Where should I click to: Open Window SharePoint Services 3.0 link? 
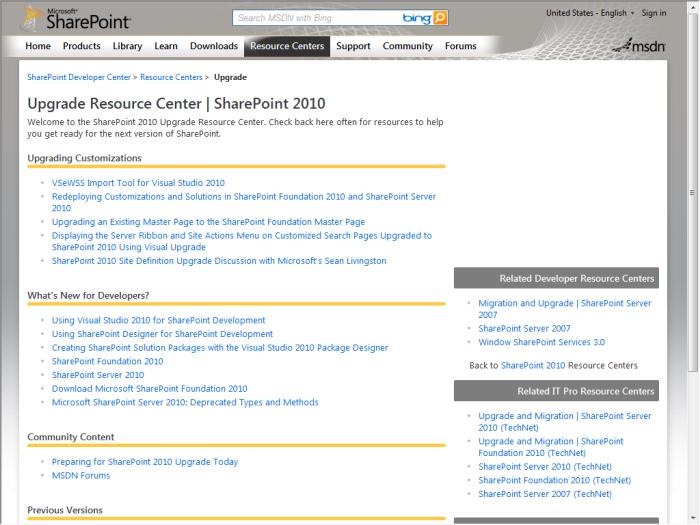(541, 342)
